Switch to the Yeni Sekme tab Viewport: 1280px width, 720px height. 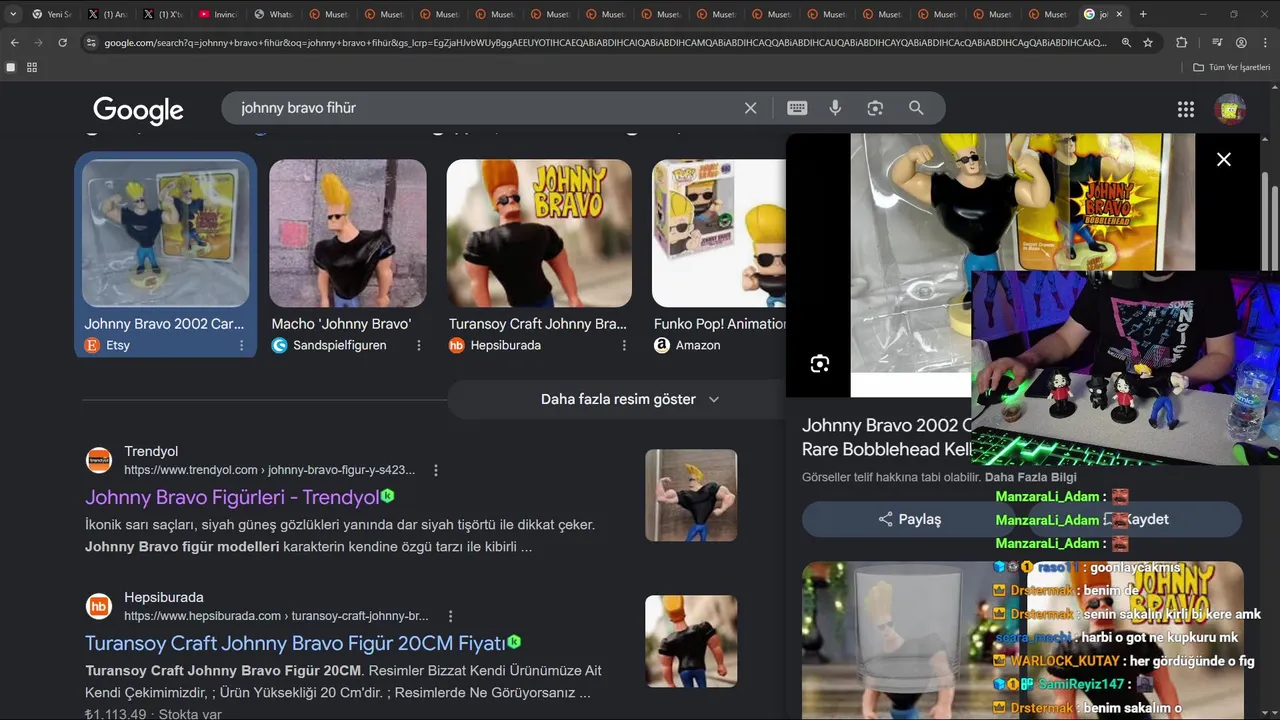(50, 14)
